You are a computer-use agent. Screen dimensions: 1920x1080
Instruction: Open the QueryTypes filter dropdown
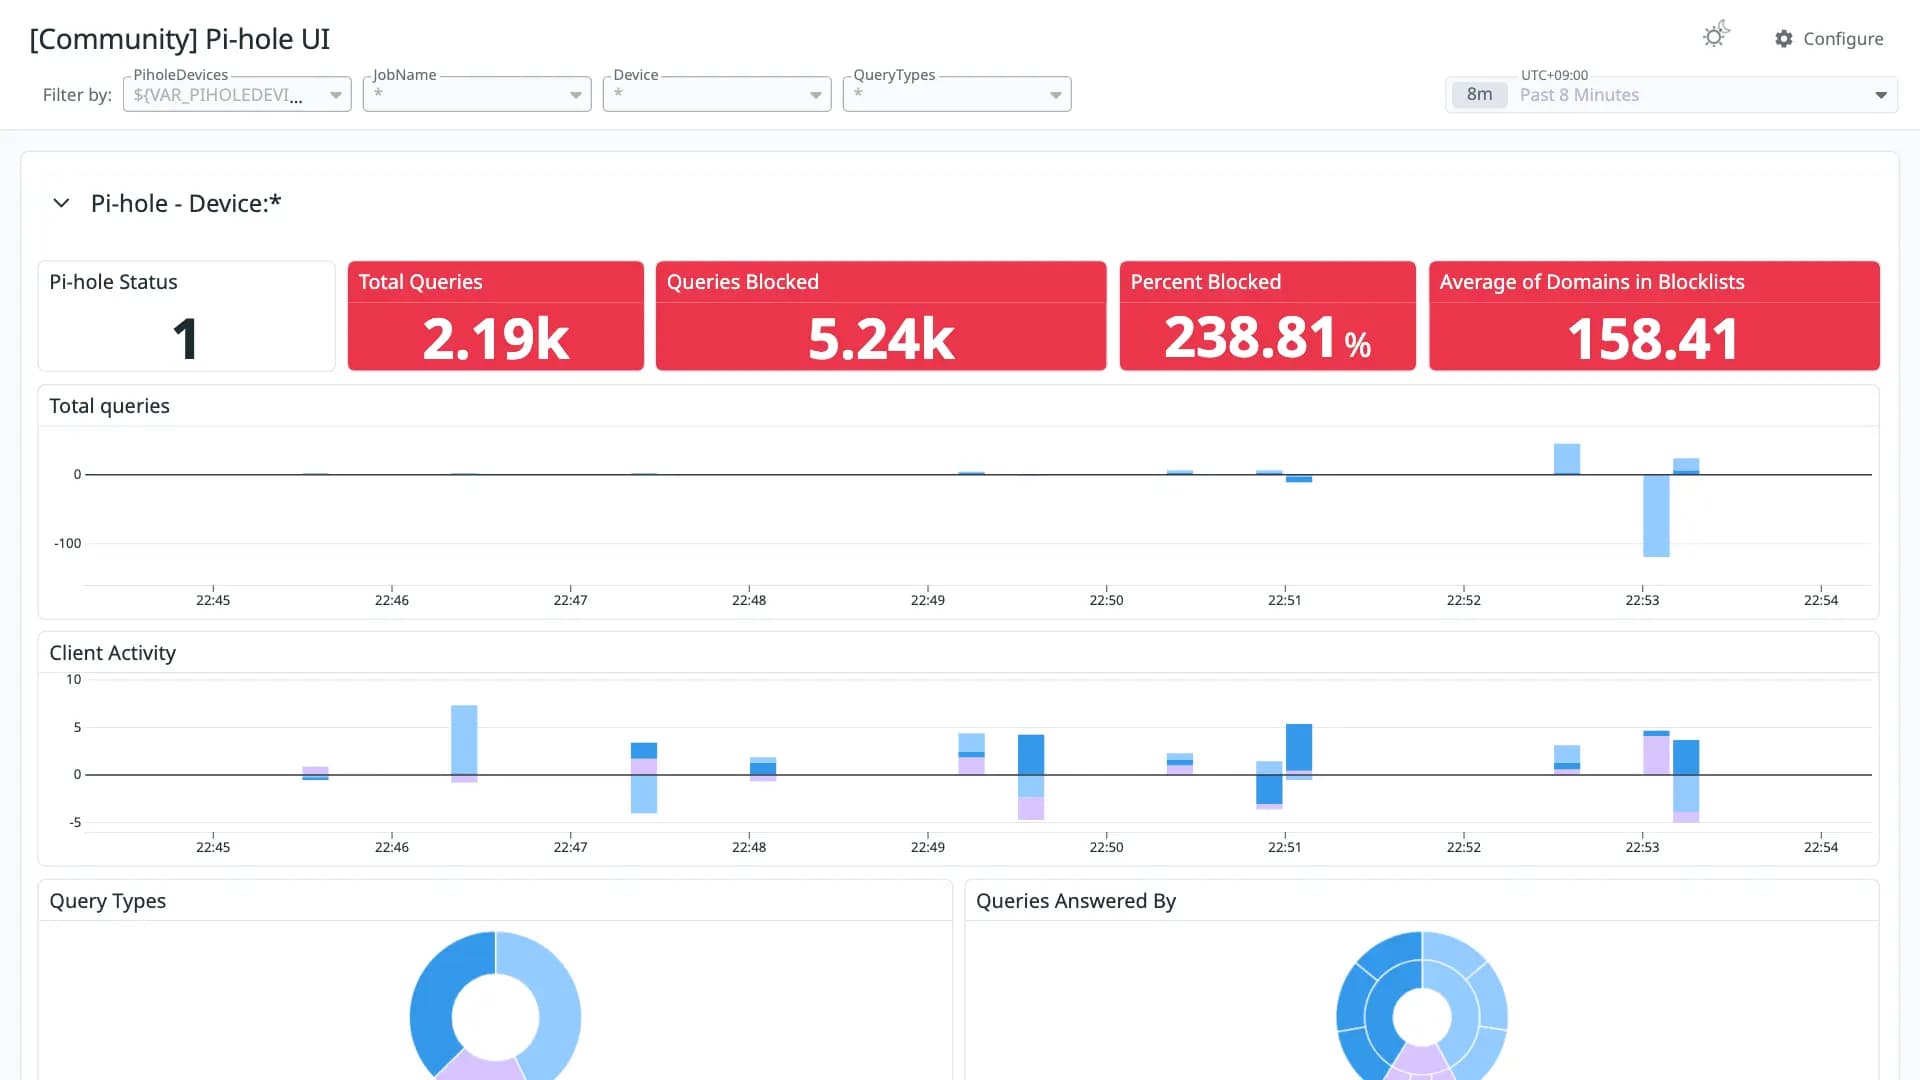click(x=957, y=94)
